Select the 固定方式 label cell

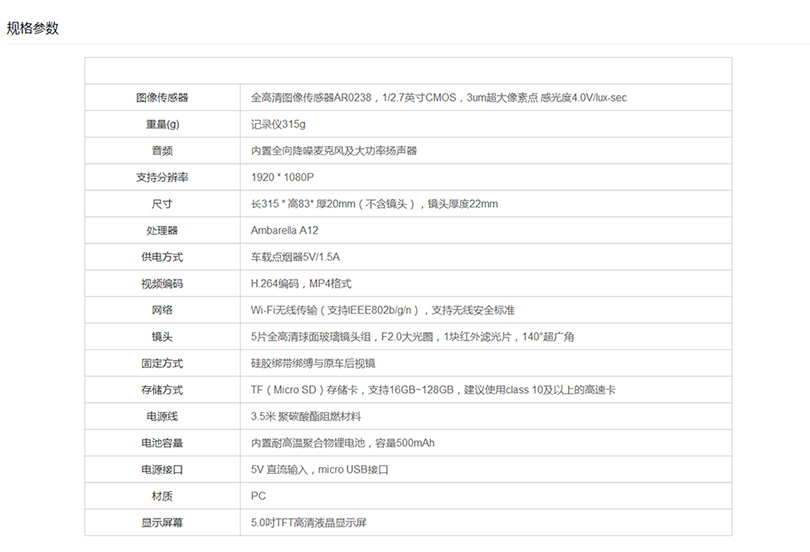(162, 364)
